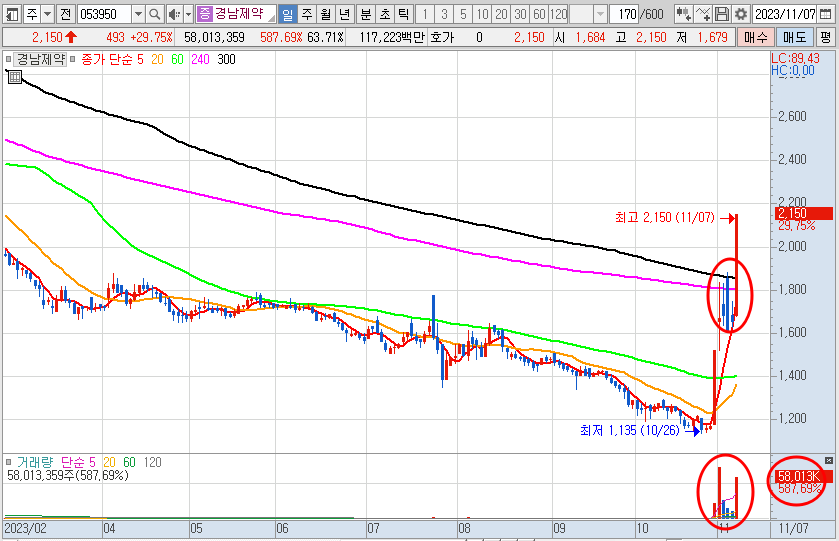
Task: Click the 거래량 volume legend label
Action: point(35,462)
